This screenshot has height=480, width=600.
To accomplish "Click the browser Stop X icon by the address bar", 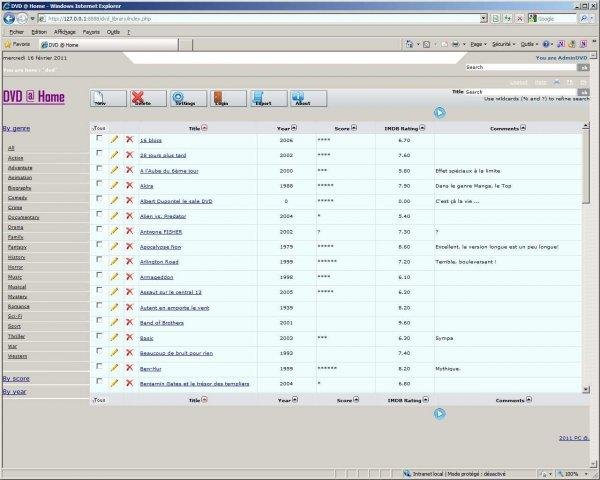I will pyautogui.click(x=520, y=18).
